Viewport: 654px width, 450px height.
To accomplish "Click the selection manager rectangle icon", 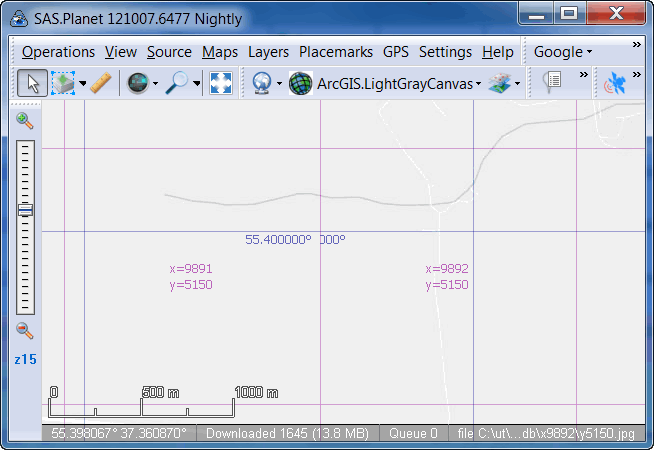I will [x=63, y=83].
